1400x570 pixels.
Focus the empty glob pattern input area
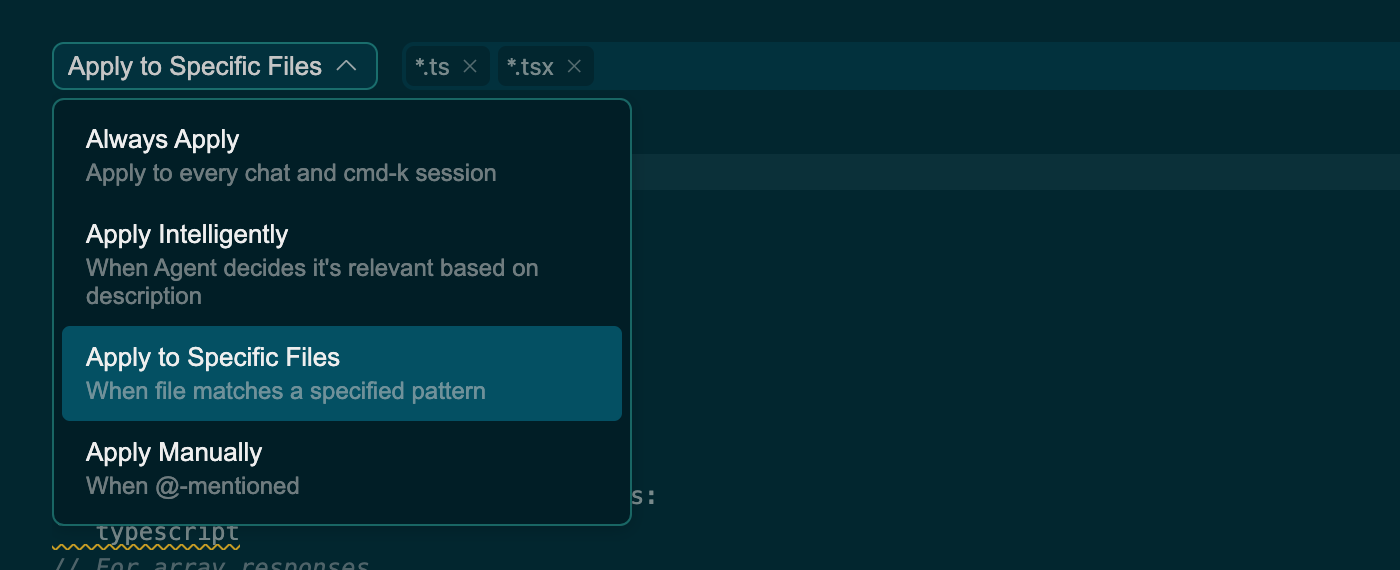pyautogui.click(x=990, y=67)
